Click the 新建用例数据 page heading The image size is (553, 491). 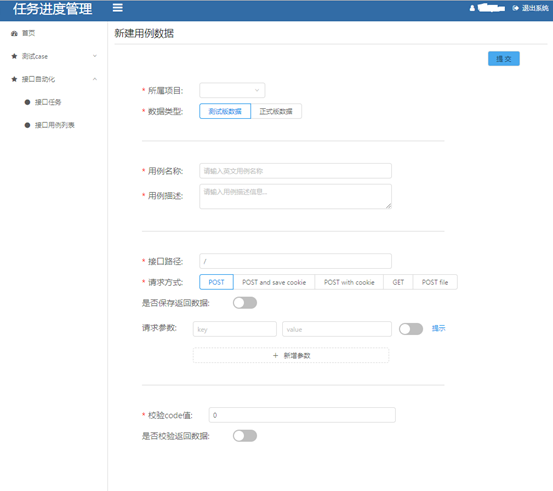(x=144, y=34)
